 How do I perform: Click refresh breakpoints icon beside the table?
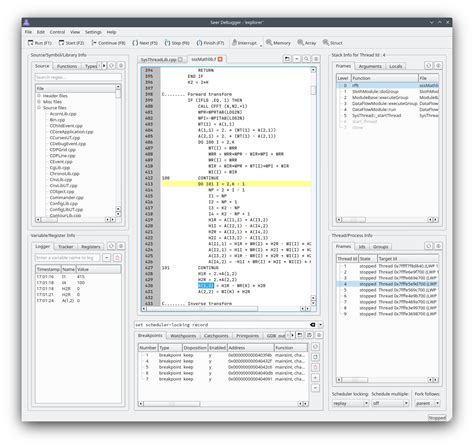click(x=316, y=347)
